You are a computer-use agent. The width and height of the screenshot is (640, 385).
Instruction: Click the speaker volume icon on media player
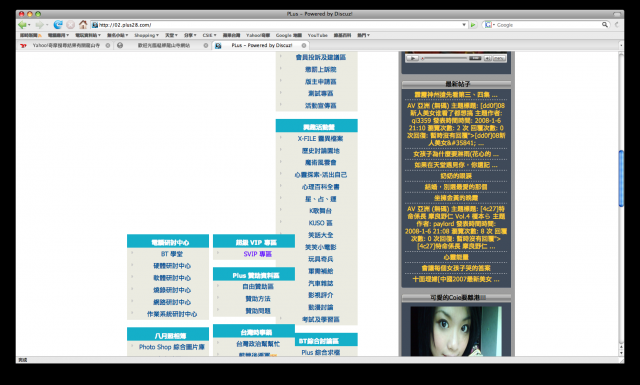coord(487,58)
